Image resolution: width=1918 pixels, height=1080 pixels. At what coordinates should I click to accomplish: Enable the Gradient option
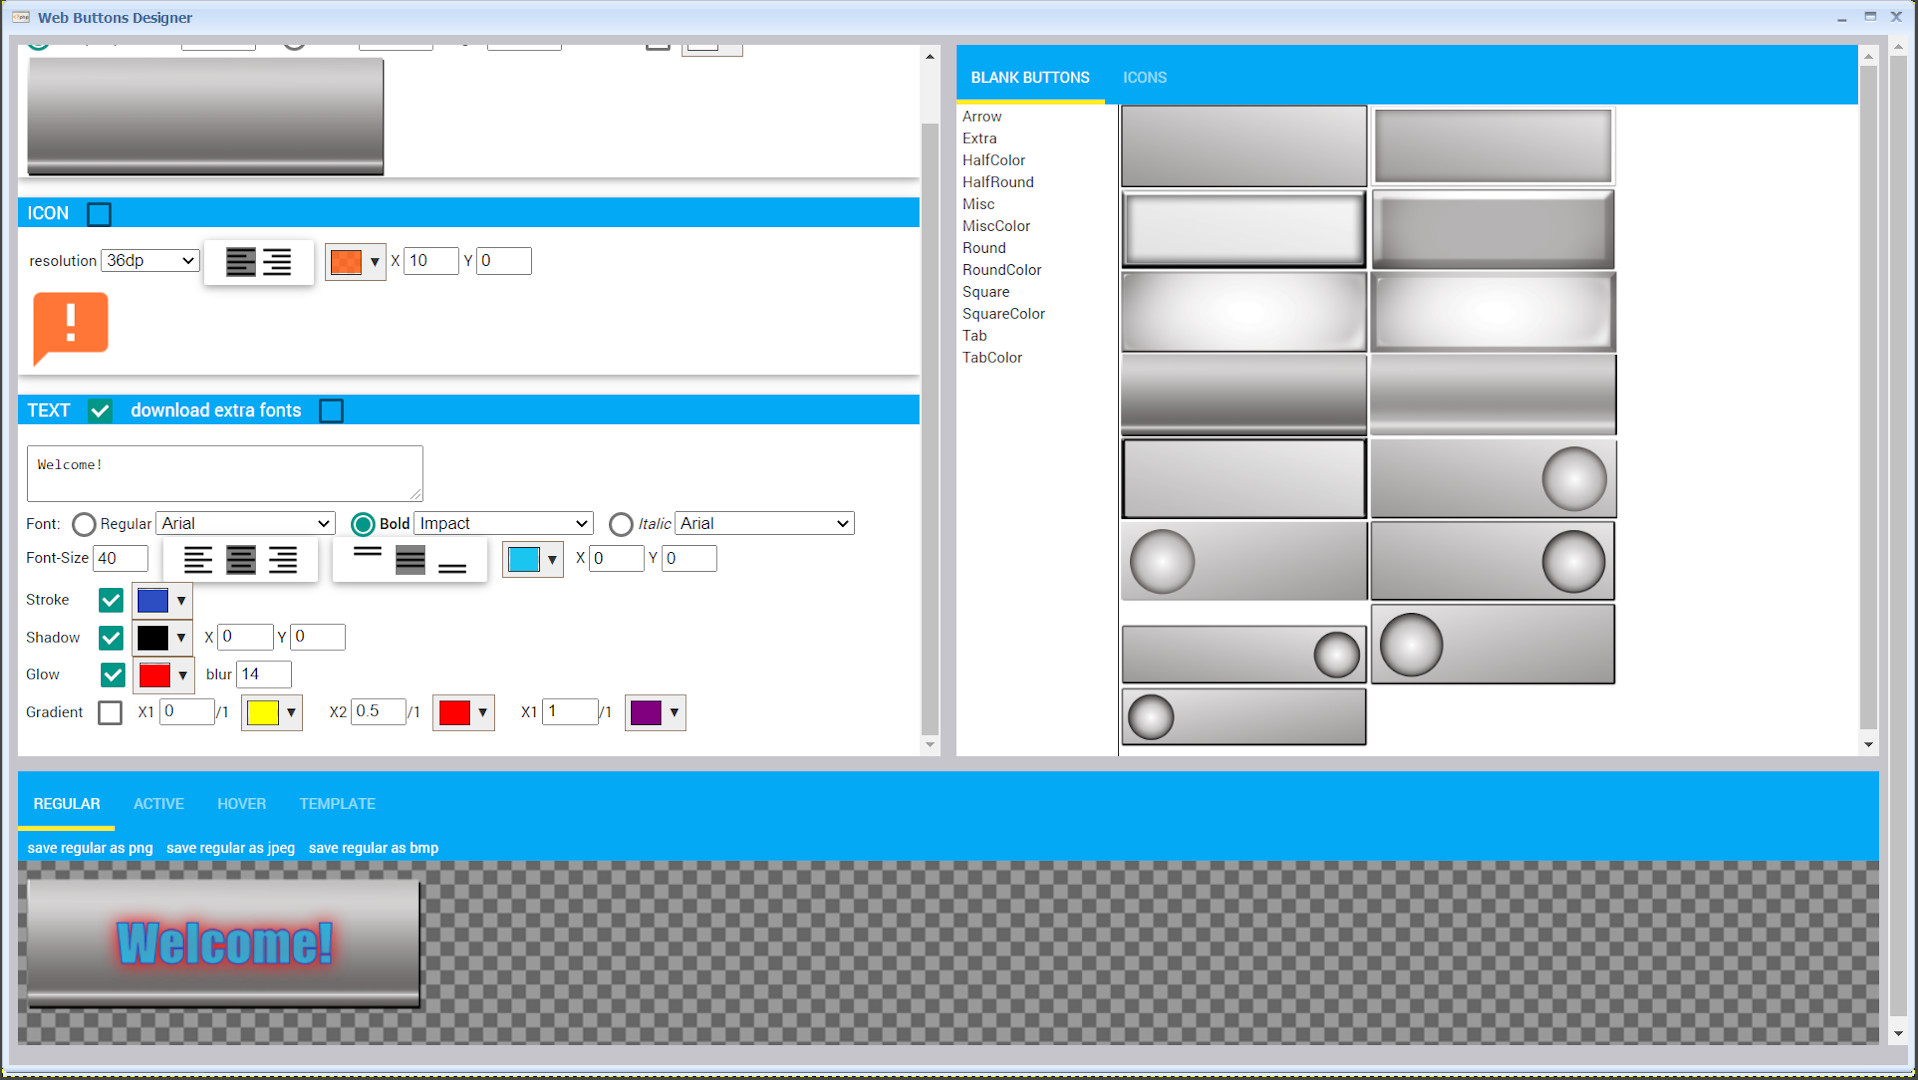(x=110, y=712)
